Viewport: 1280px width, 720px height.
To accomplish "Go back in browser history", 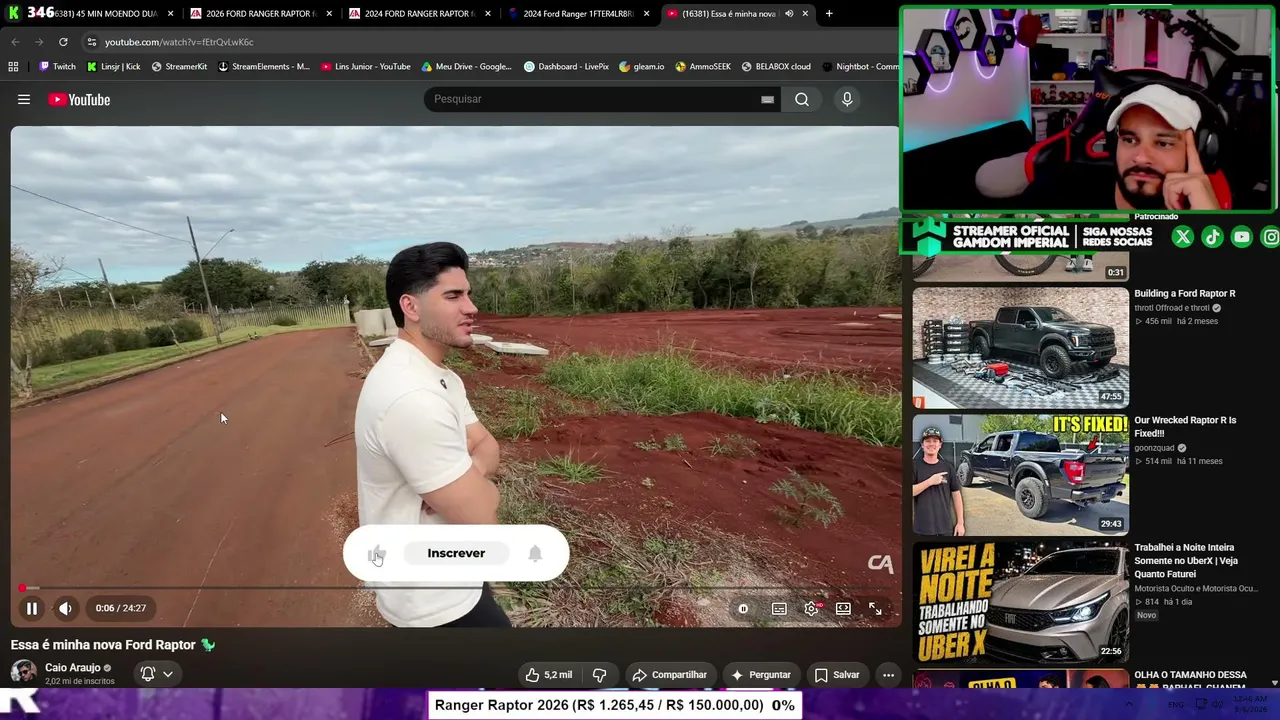I will [15, 42].
